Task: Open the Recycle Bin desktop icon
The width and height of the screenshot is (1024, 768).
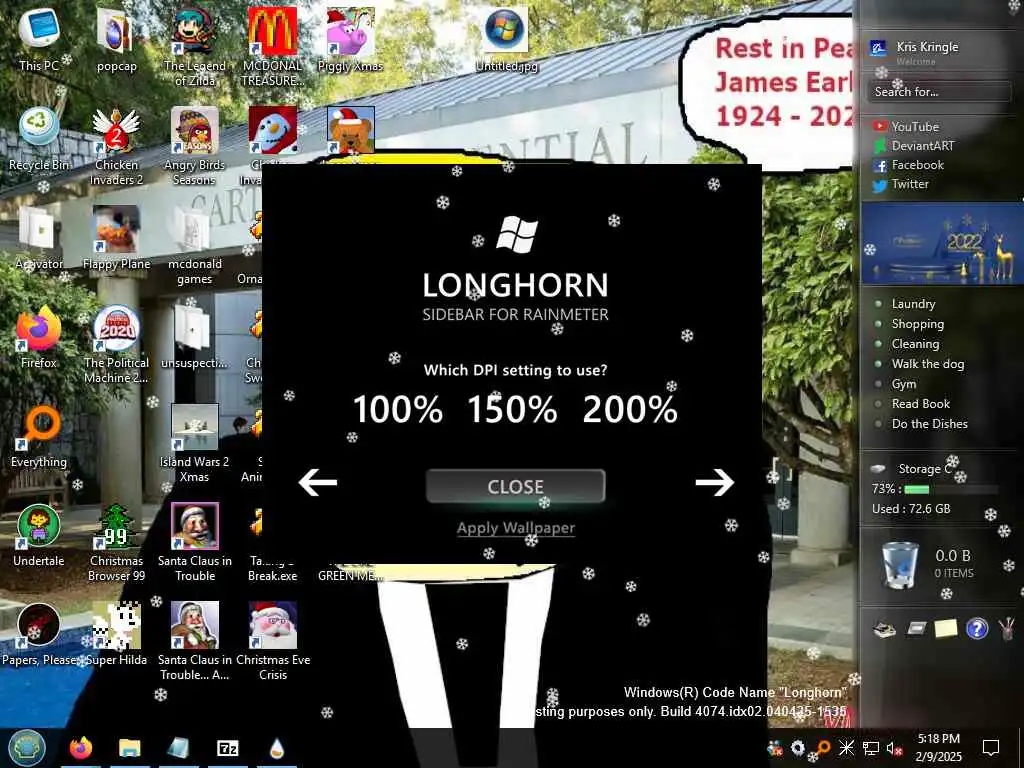Action: (x=39, y=138)
